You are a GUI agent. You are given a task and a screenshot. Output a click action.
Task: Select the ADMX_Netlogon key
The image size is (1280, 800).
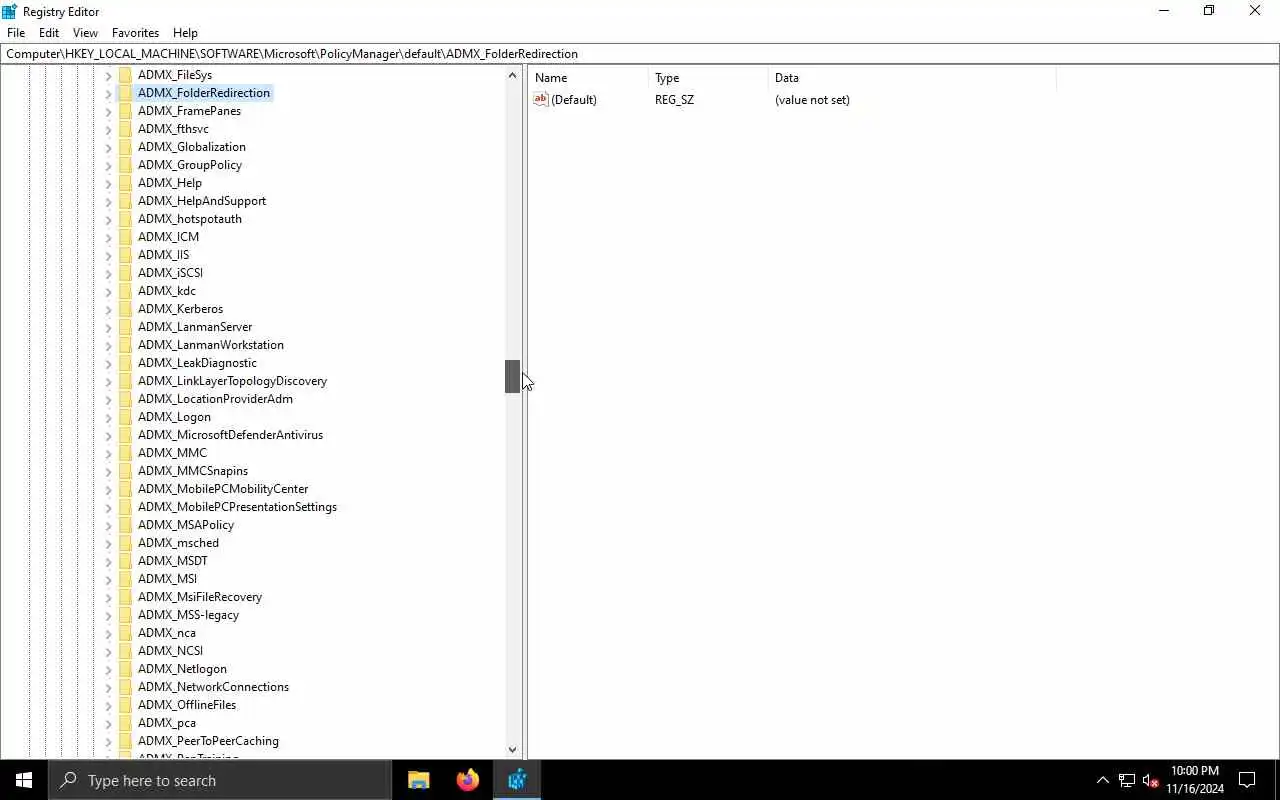pyautogui.click(x=182, y=669)
